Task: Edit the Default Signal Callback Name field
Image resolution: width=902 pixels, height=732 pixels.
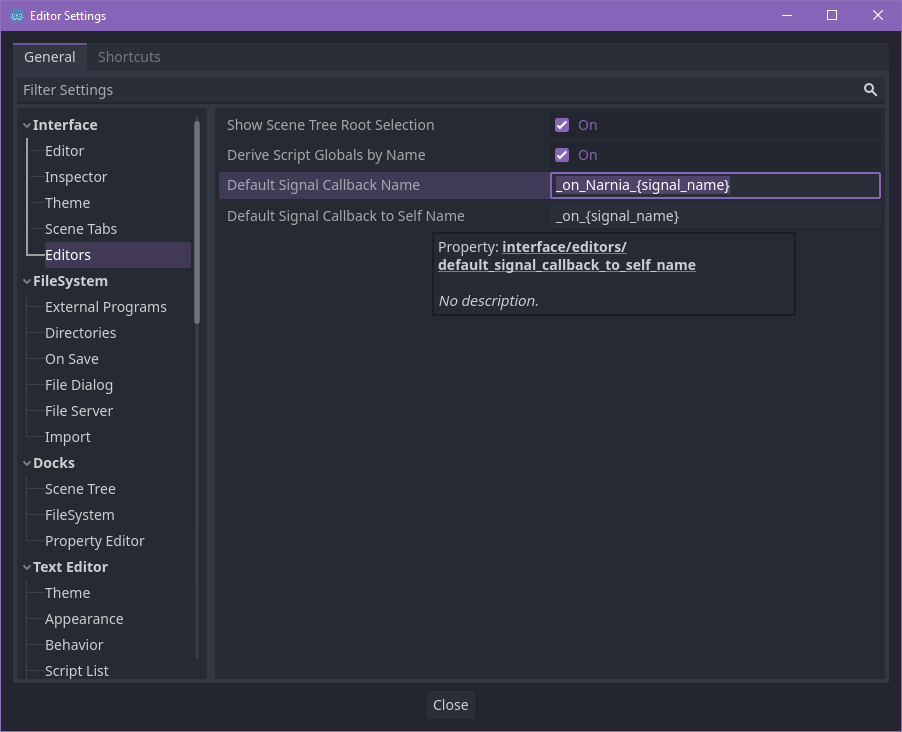Action: [714, 184]
